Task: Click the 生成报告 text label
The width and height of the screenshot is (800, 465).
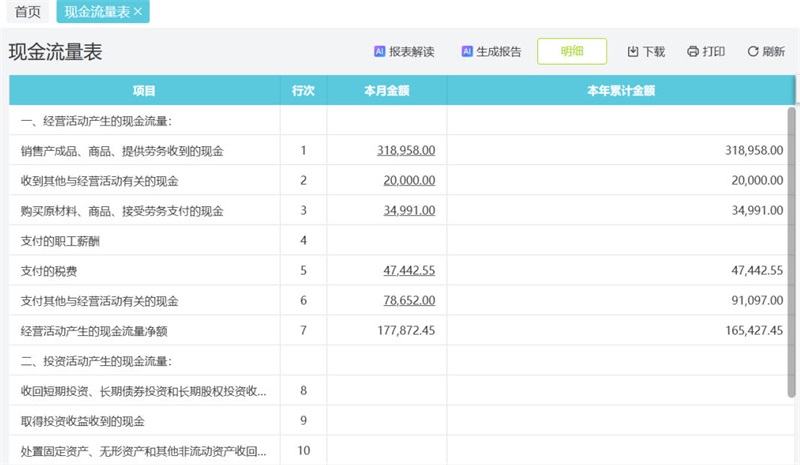Action: (x=498, y=52)
